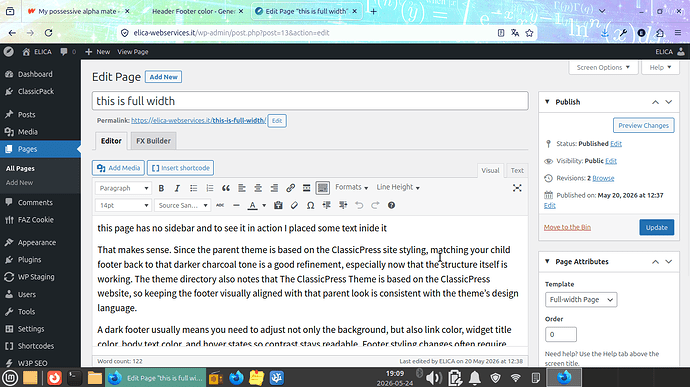
Task: Insert a bulleted list
Action: tap(193, 188)
